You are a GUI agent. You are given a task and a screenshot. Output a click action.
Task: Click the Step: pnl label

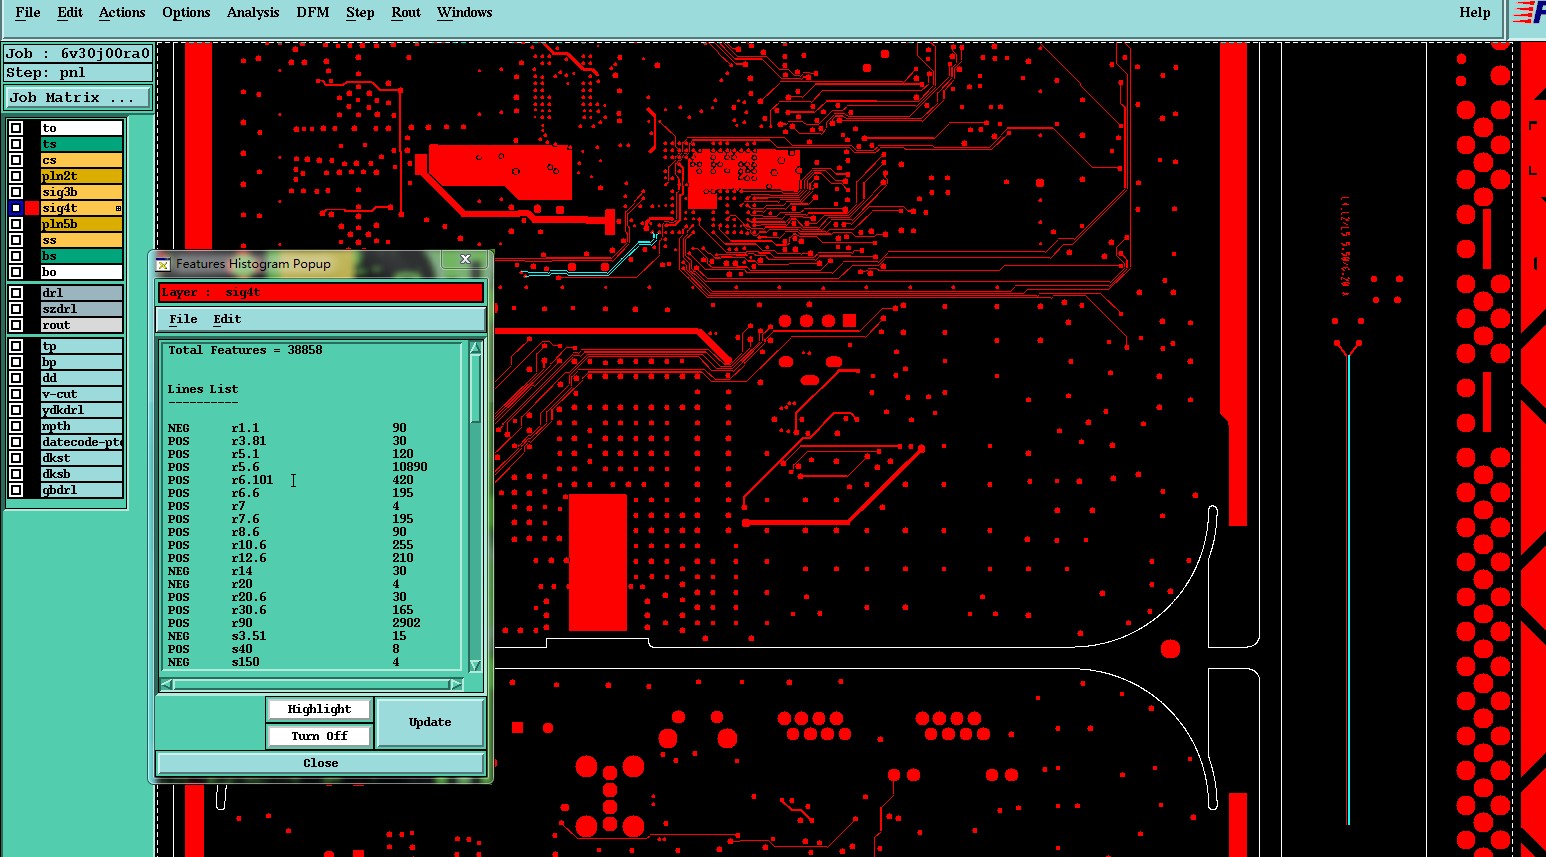(x=78, y=73)
